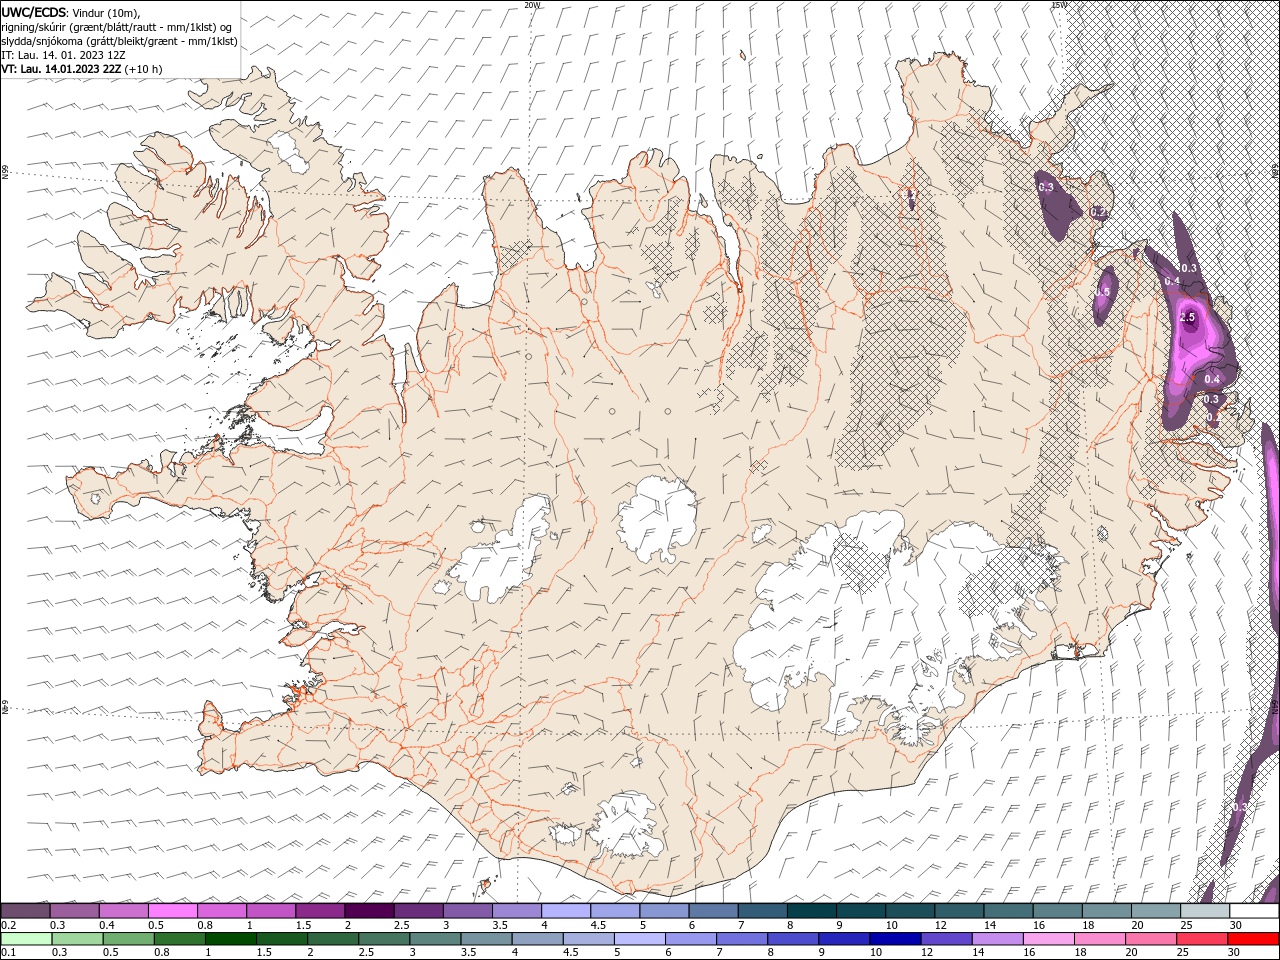Click the slate blue 6 swatch, upper legend row
Screen dimensions: 1280x960
tap(713, 910)
